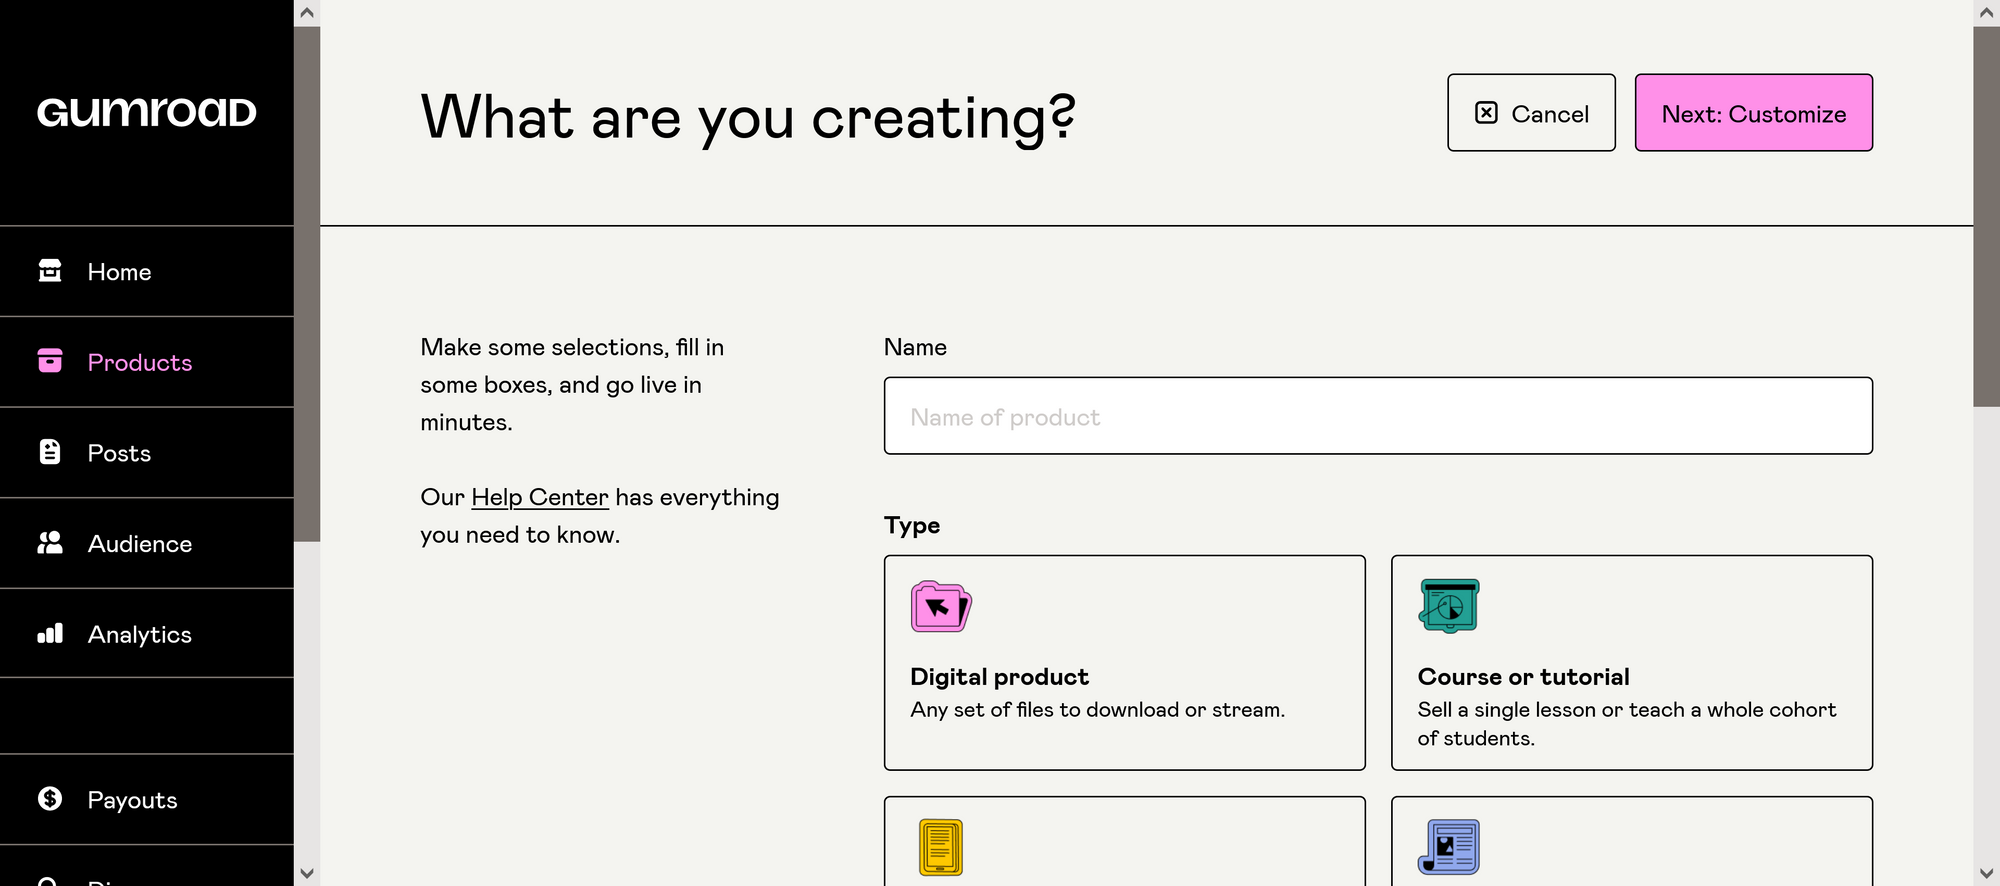Click the 'Type' section label
The height and width of the screenshot is (886, 2000).
[912, 525]
